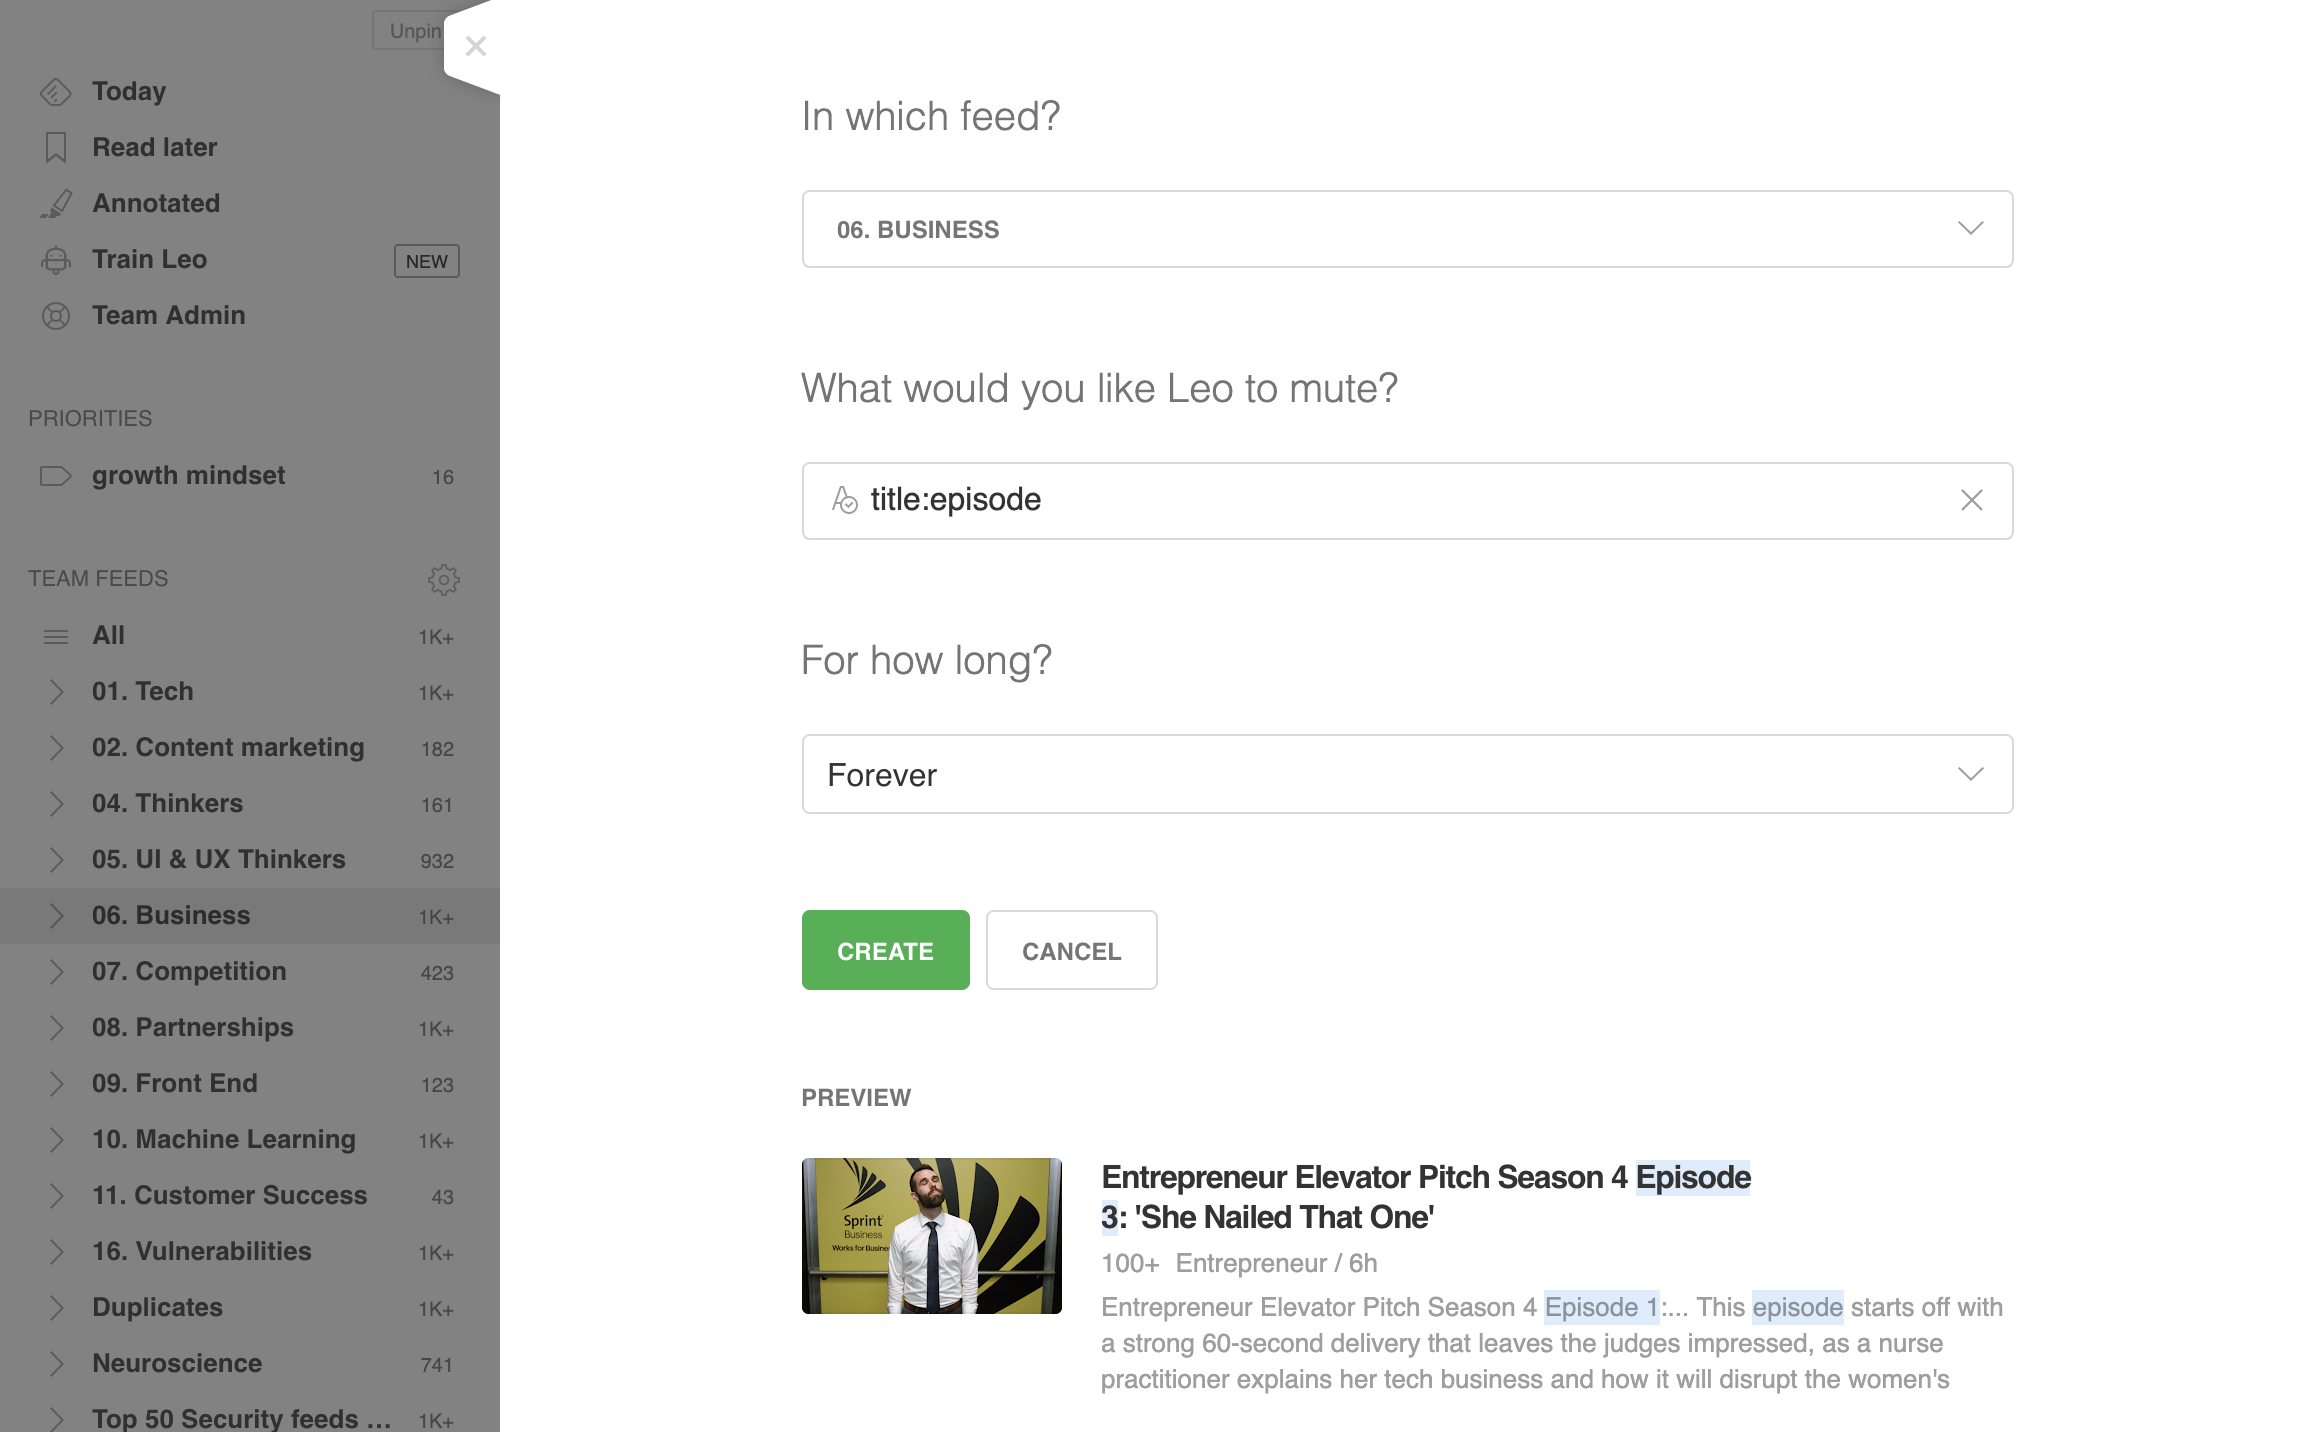2306x1432 pixels.
Task: Click the Annotated highlighter icon
Action: (x=56, y=204)
